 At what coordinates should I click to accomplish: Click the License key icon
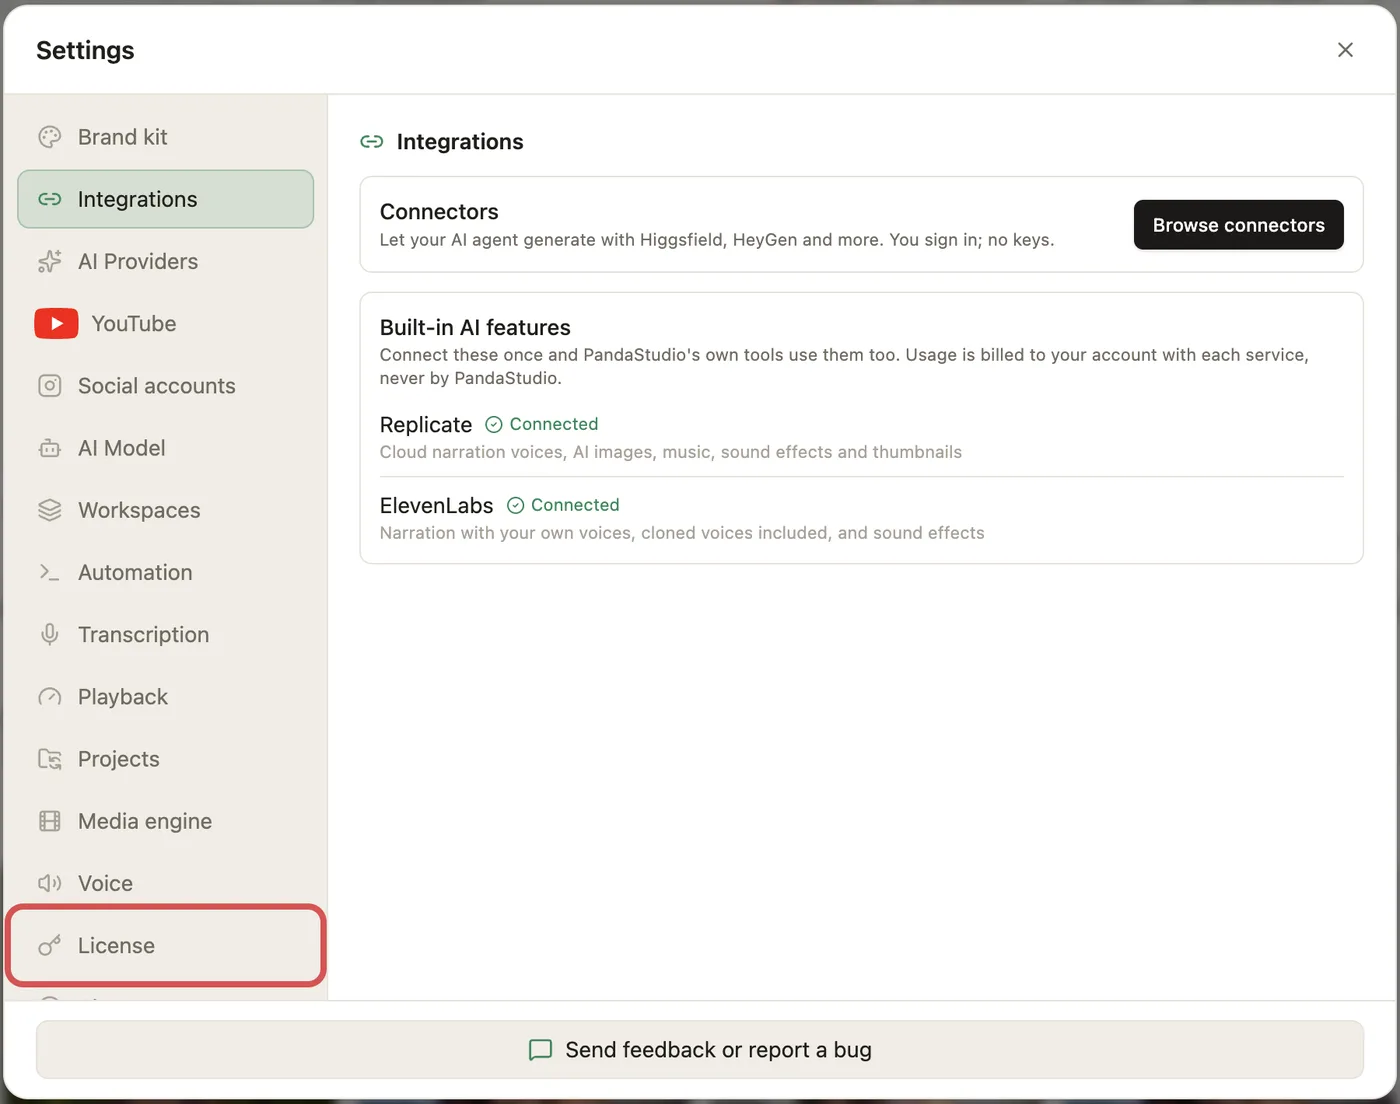50,945
